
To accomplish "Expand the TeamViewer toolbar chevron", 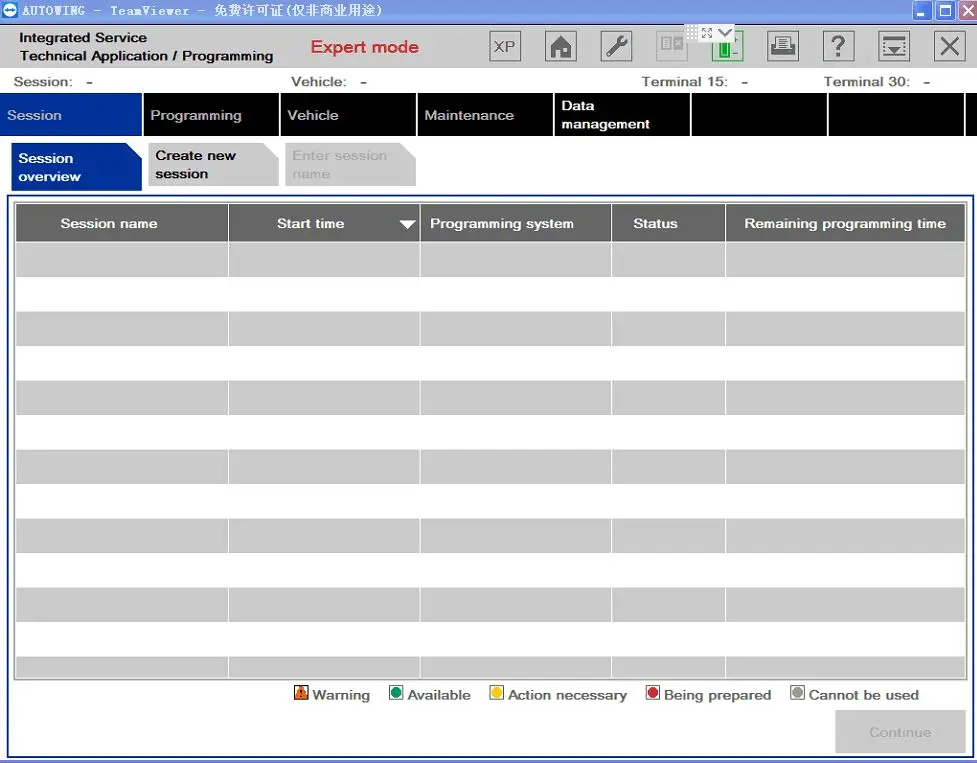I will pyautogui.click(x=724, y=32).
